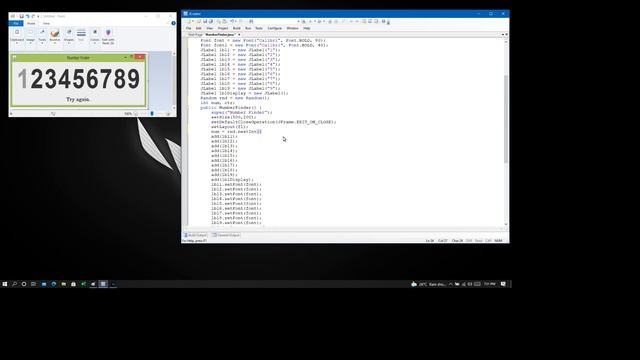Click the Paint zoom slider handle
Viewport: 640px width, 360px height.
[152, 113]
